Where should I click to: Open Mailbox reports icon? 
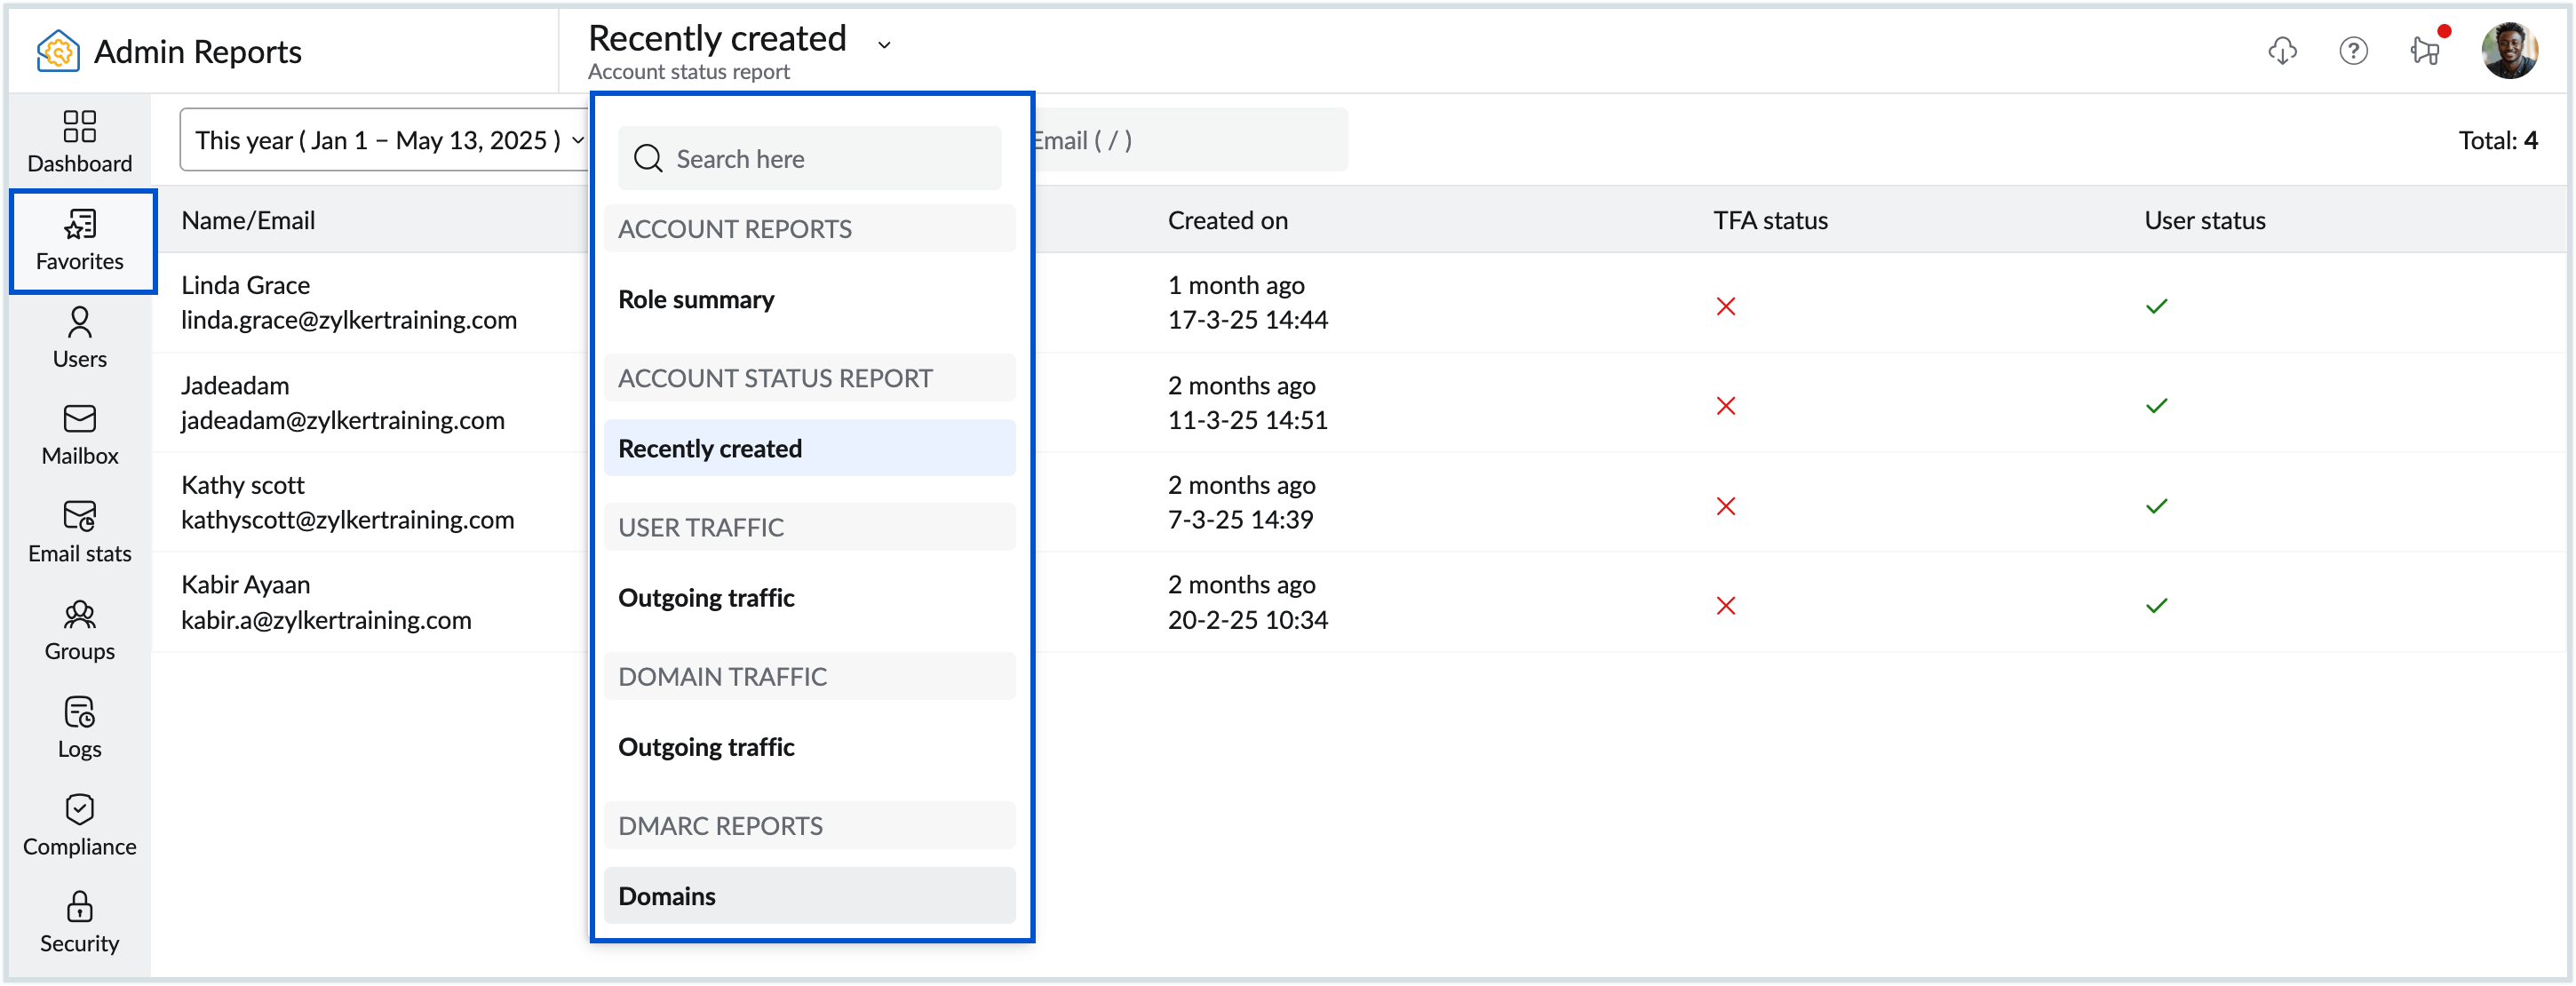(79, 435)
